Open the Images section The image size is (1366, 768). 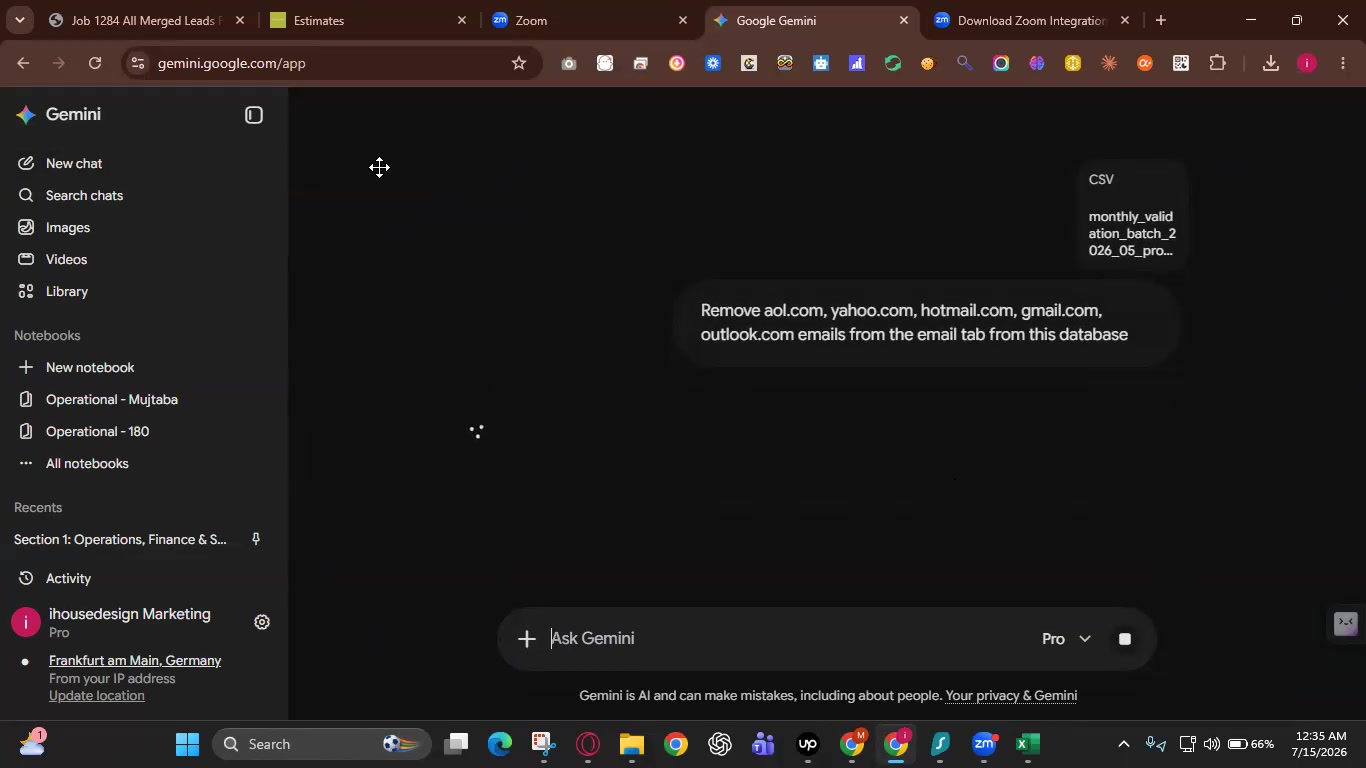68,227
